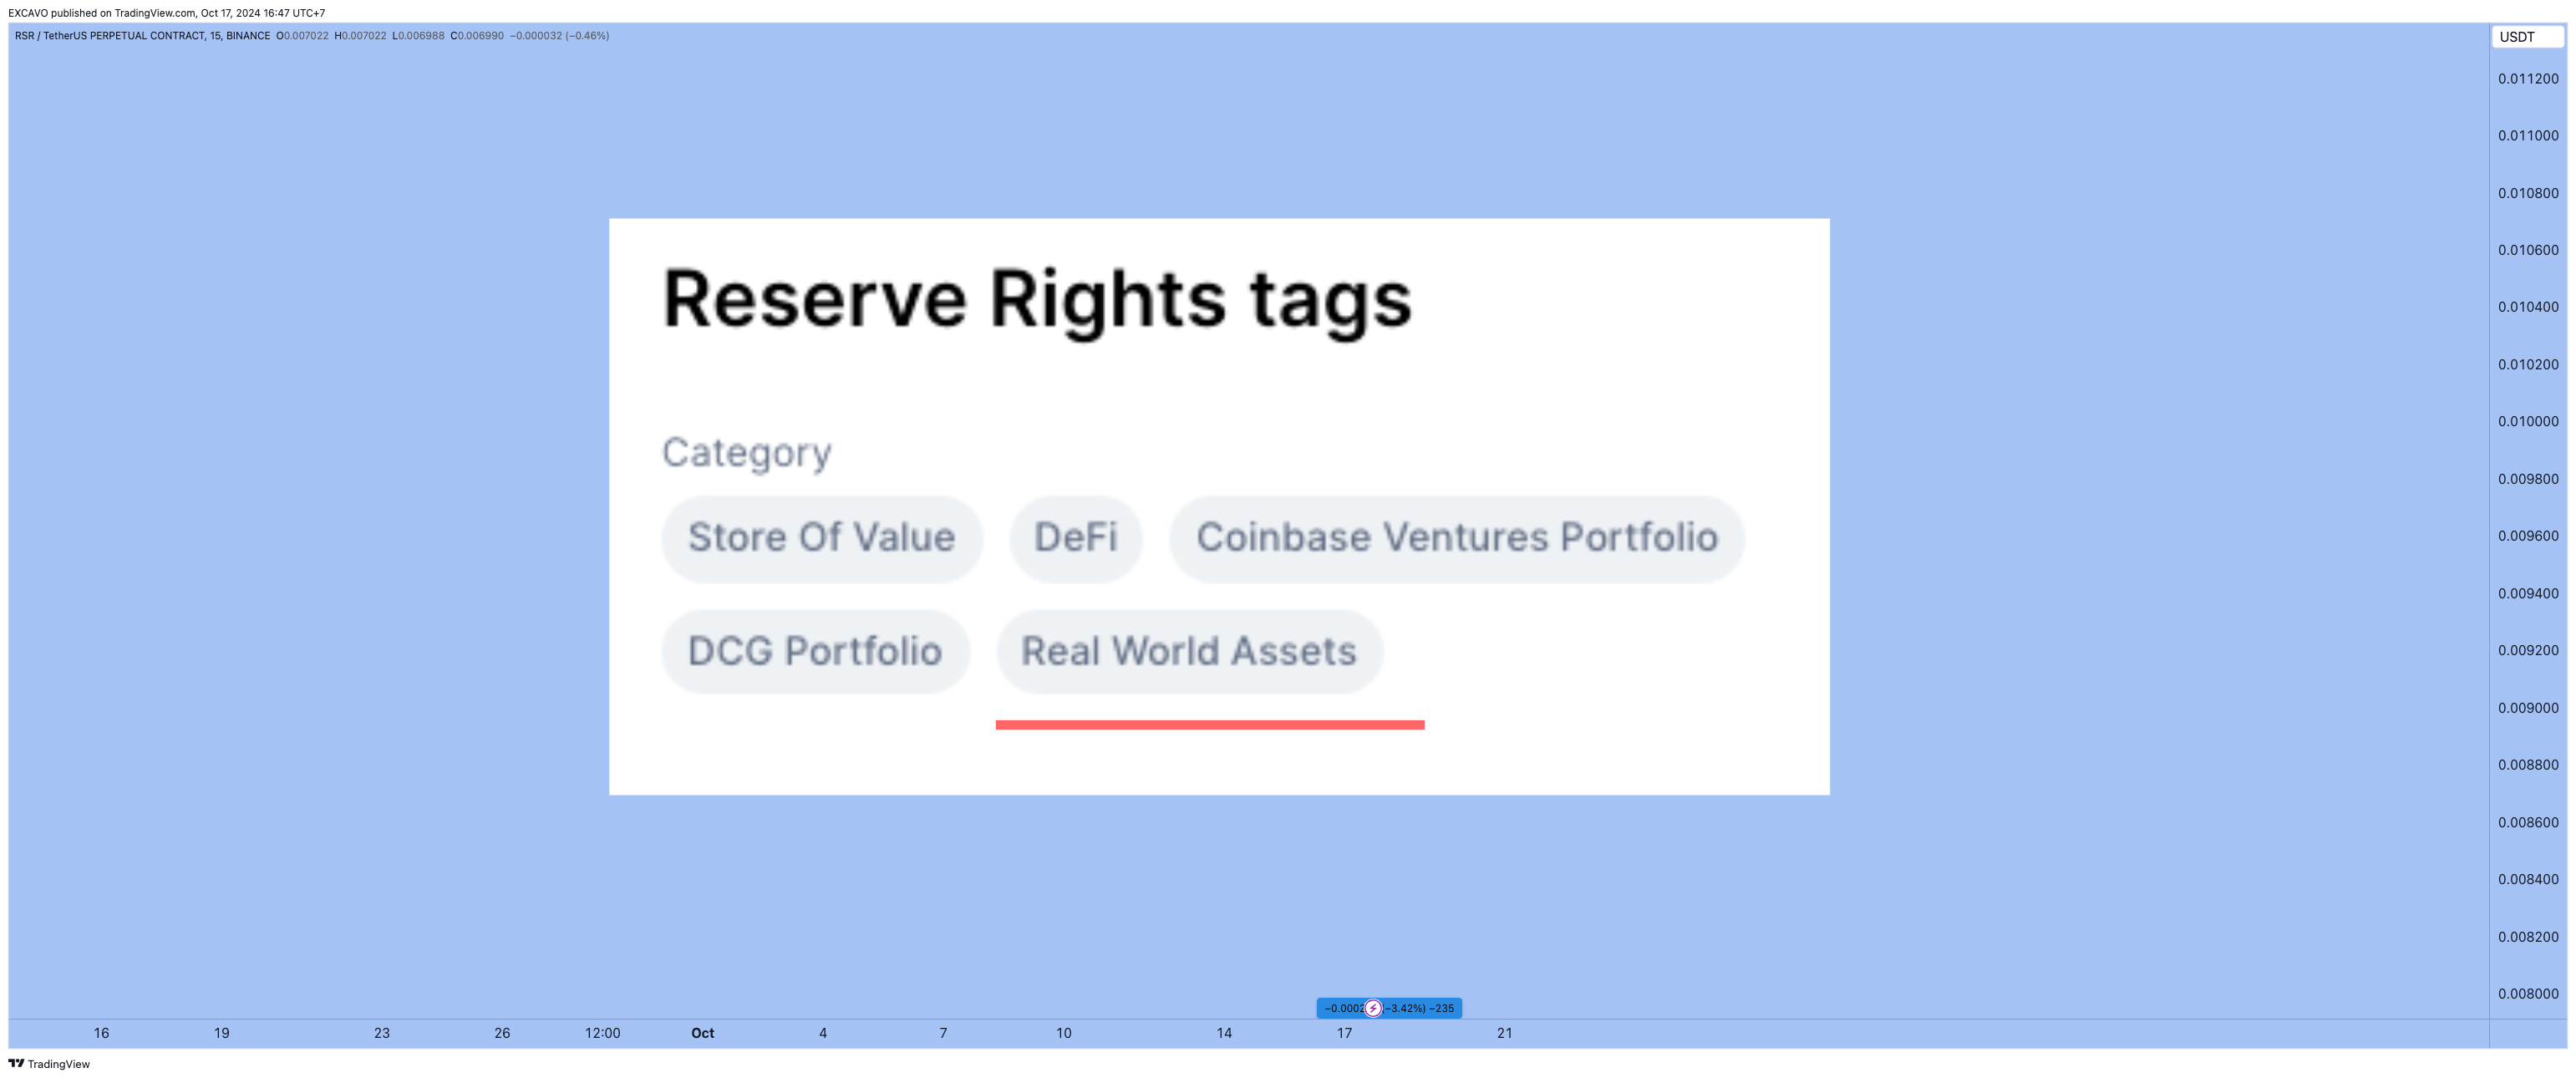Click the lightning bolt icon on time axis

coord(1373,1008)
